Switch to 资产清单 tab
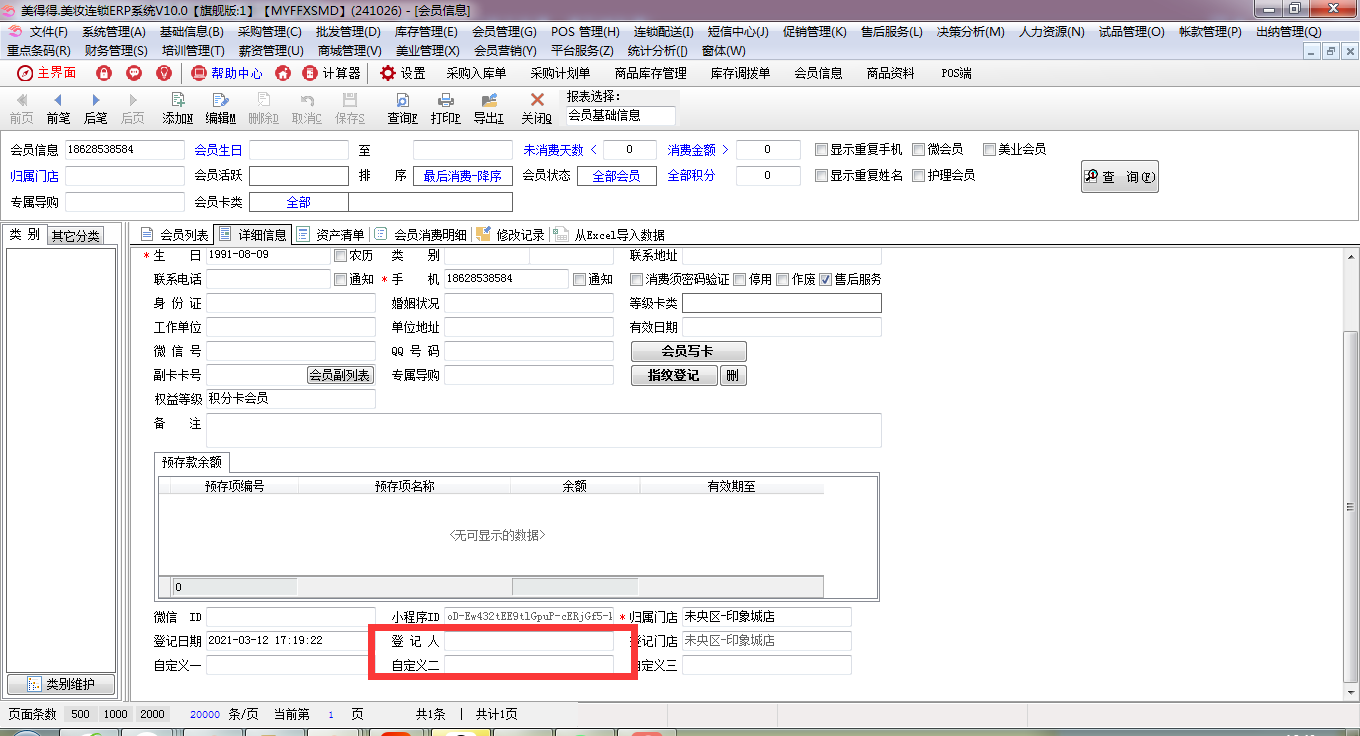 330,235
